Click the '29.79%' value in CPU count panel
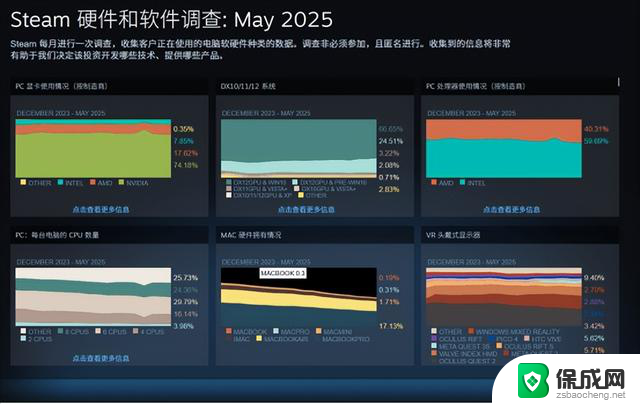The image size is (640, 404). 186,302
